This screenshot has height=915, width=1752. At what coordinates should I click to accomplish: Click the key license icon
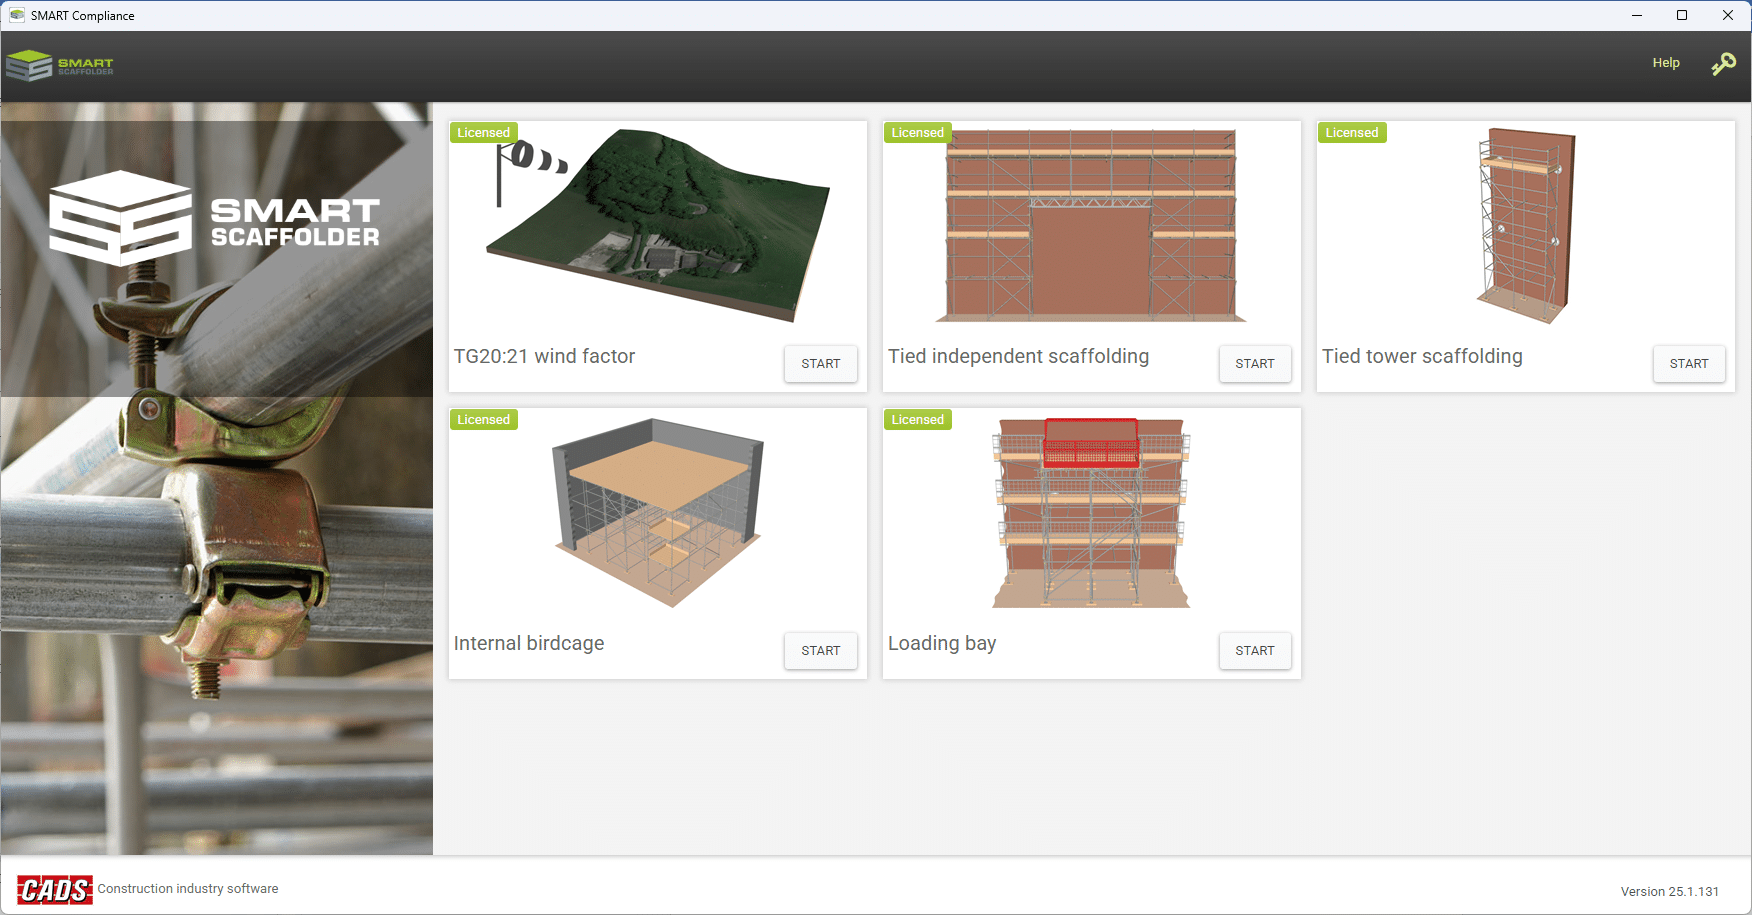pyautogui.click(x=1723, y=64)
